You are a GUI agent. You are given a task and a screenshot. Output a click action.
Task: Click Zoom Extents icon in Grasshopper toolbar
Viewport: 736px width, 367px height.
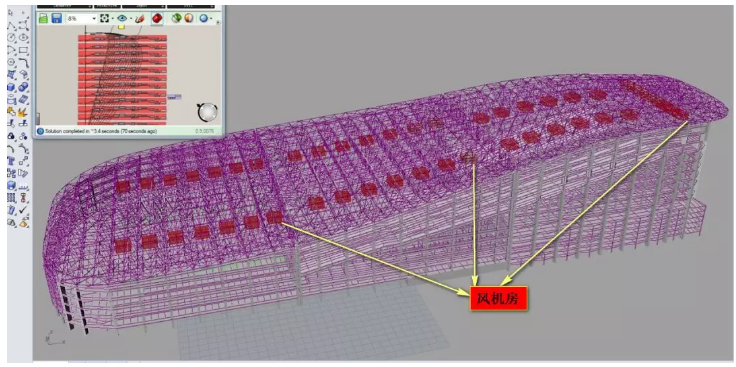pyautogui.click(x=104, y=18)
